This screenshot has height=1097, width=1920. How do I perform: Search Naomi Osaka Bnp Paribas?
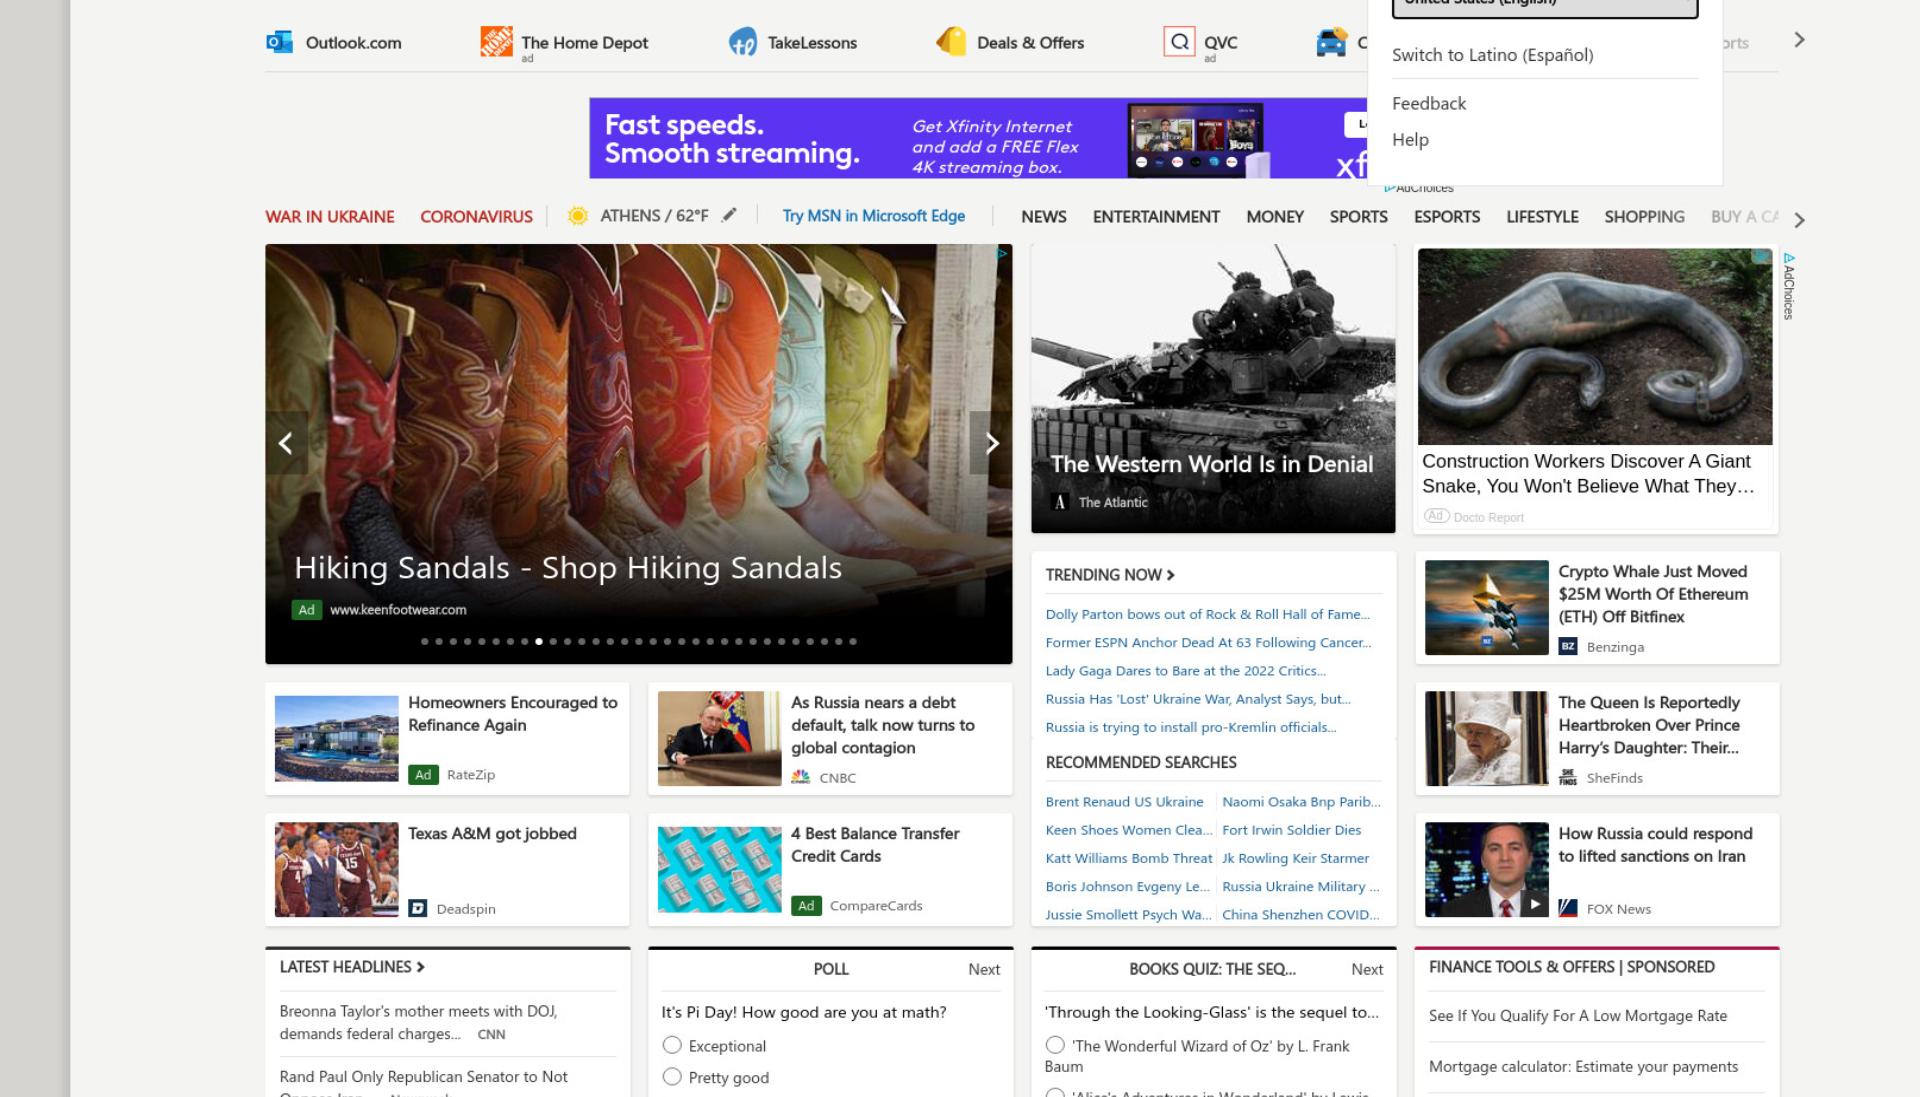tap(1301, 802)
